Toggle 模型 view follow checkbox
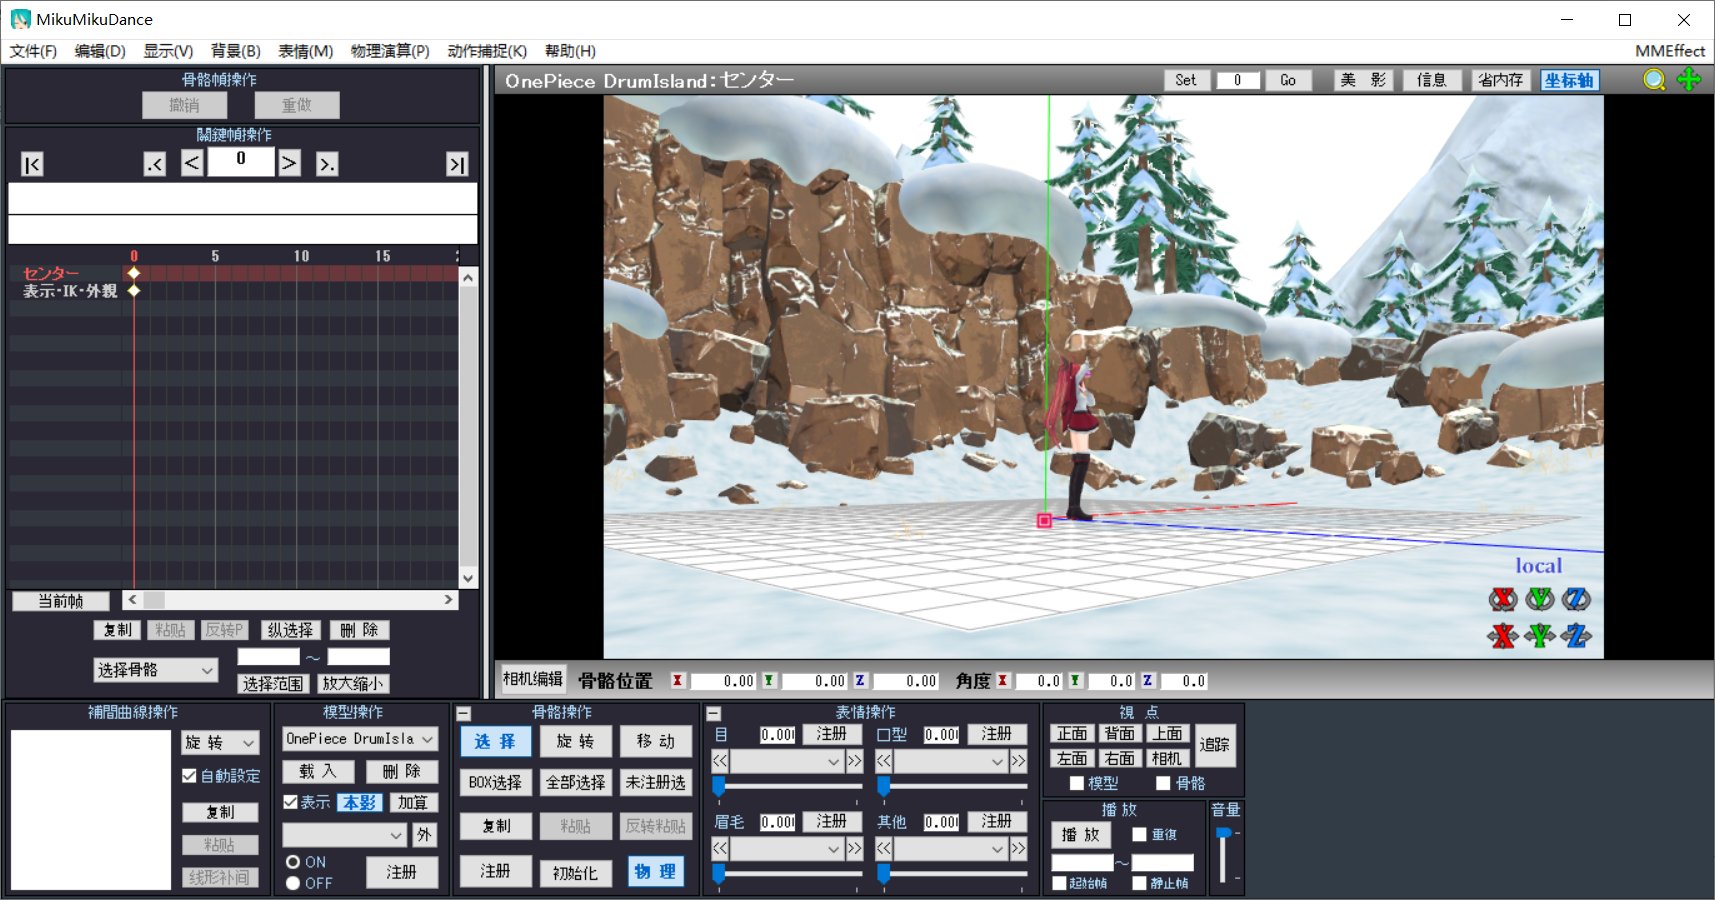The image size is (1715, 900). pos(1077,783)
